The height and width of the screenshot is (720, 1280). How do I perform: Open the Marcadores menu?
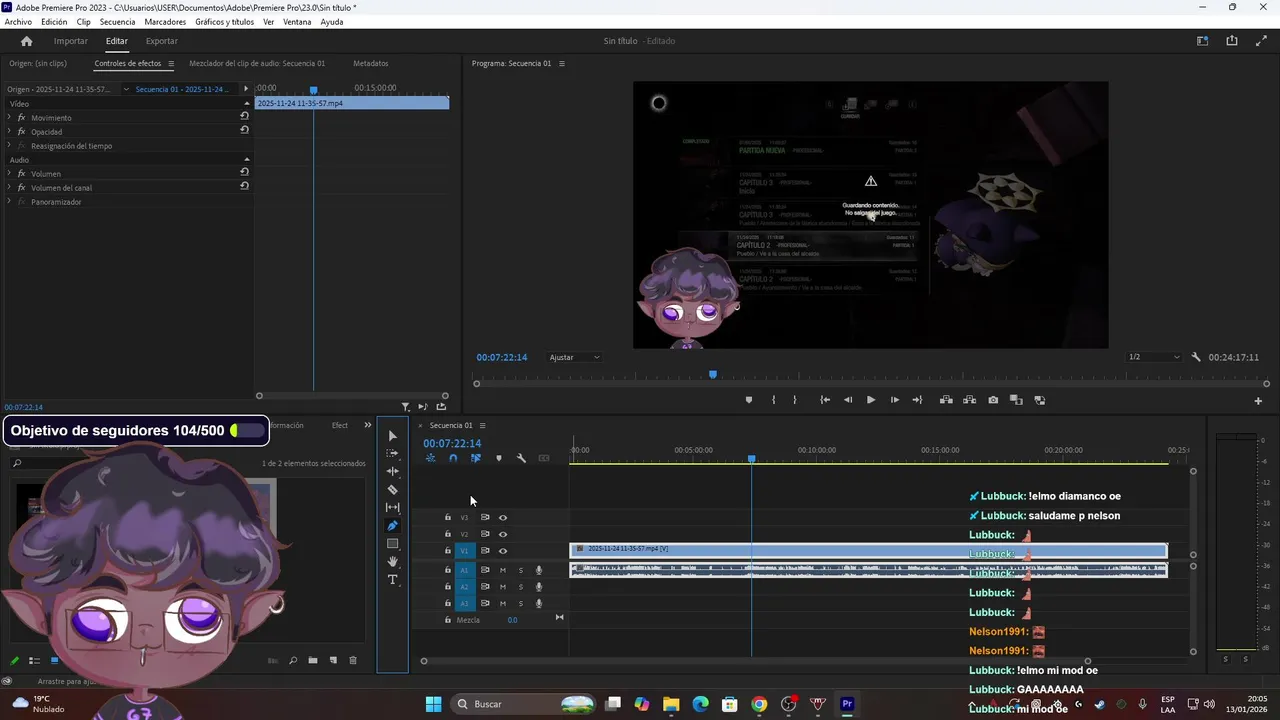point(165,22)
